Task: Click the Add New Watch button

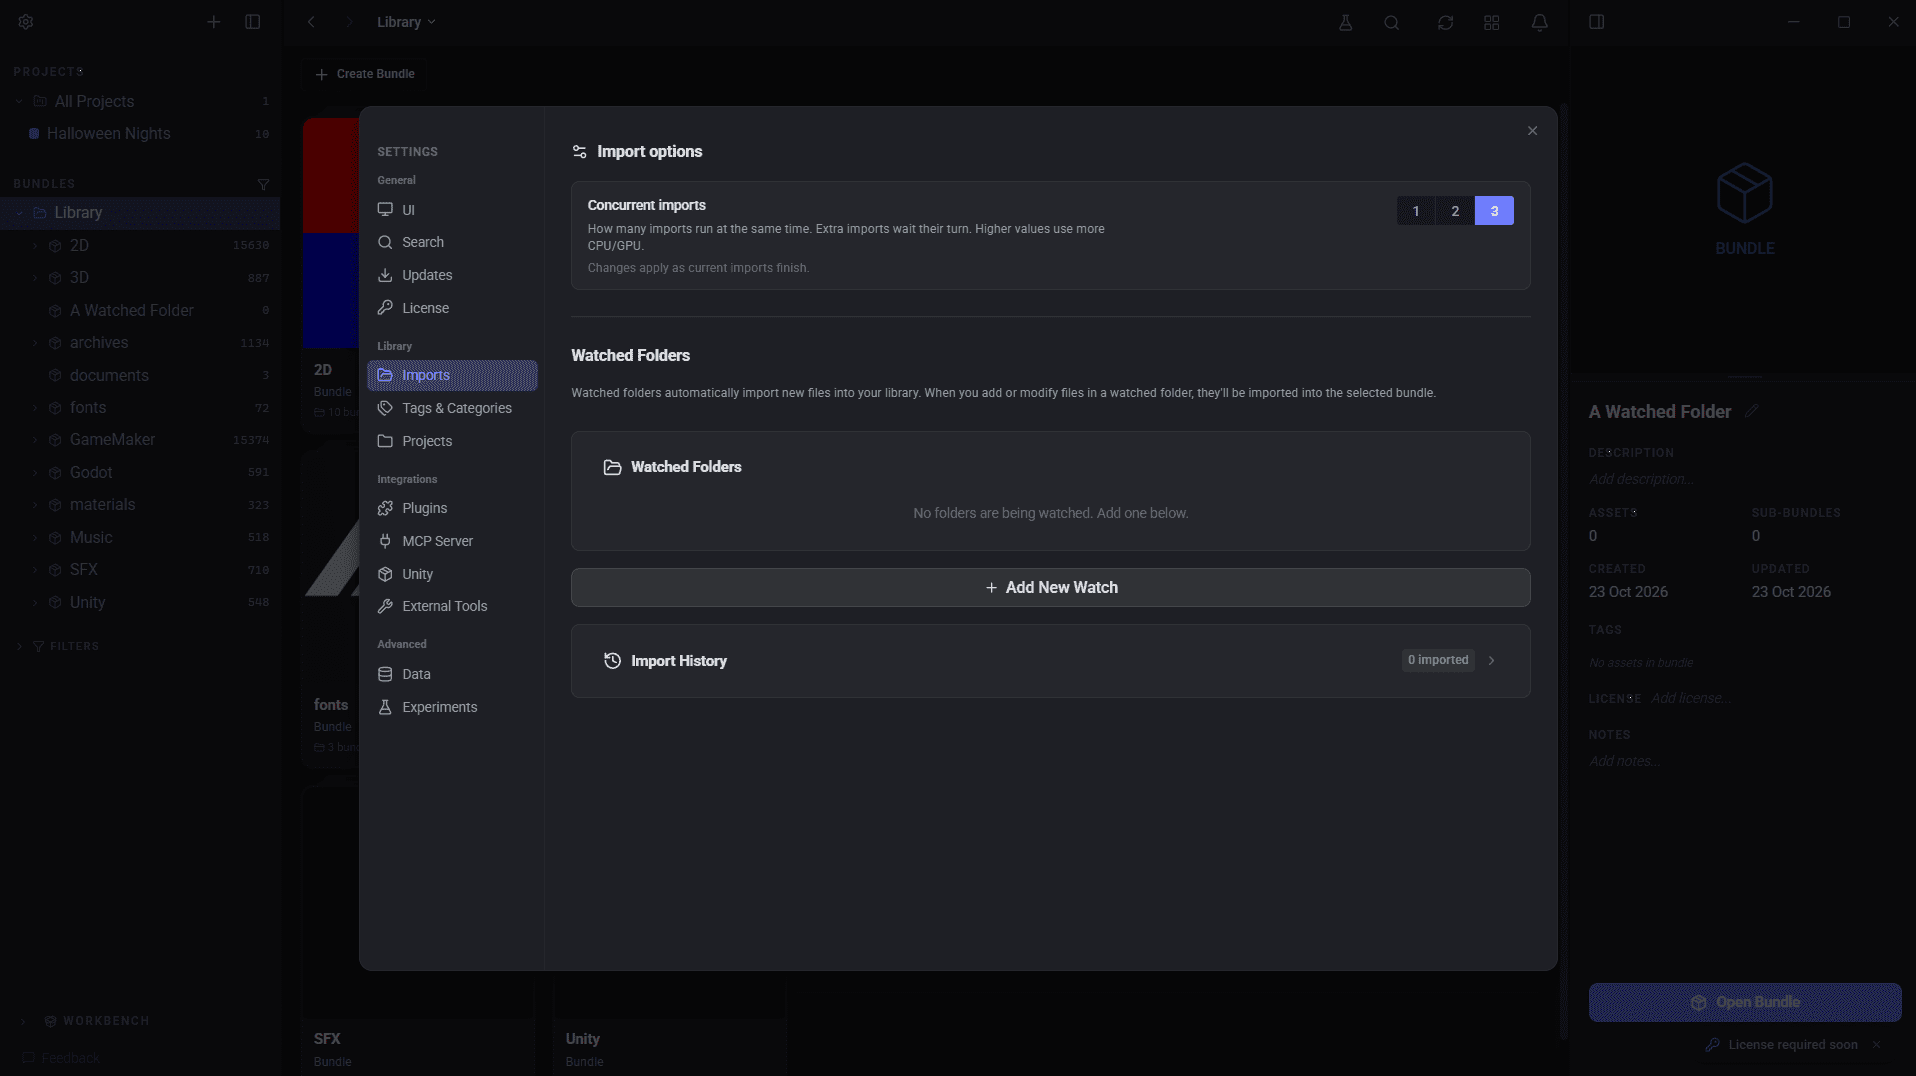Action: click(1050, 588)
